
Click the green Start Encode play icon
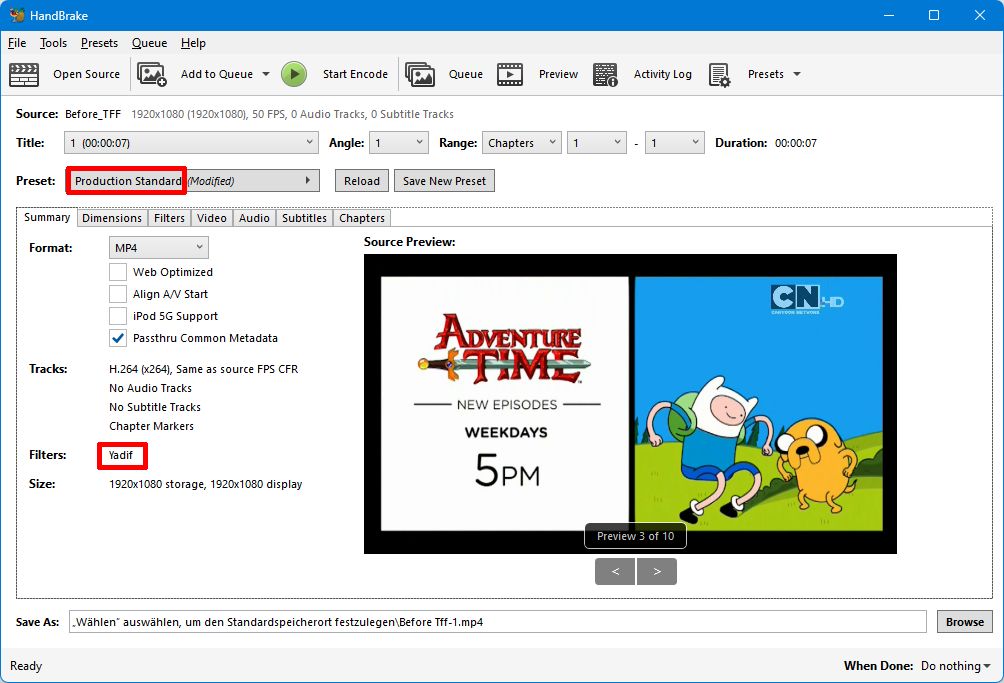coord(294,74)
